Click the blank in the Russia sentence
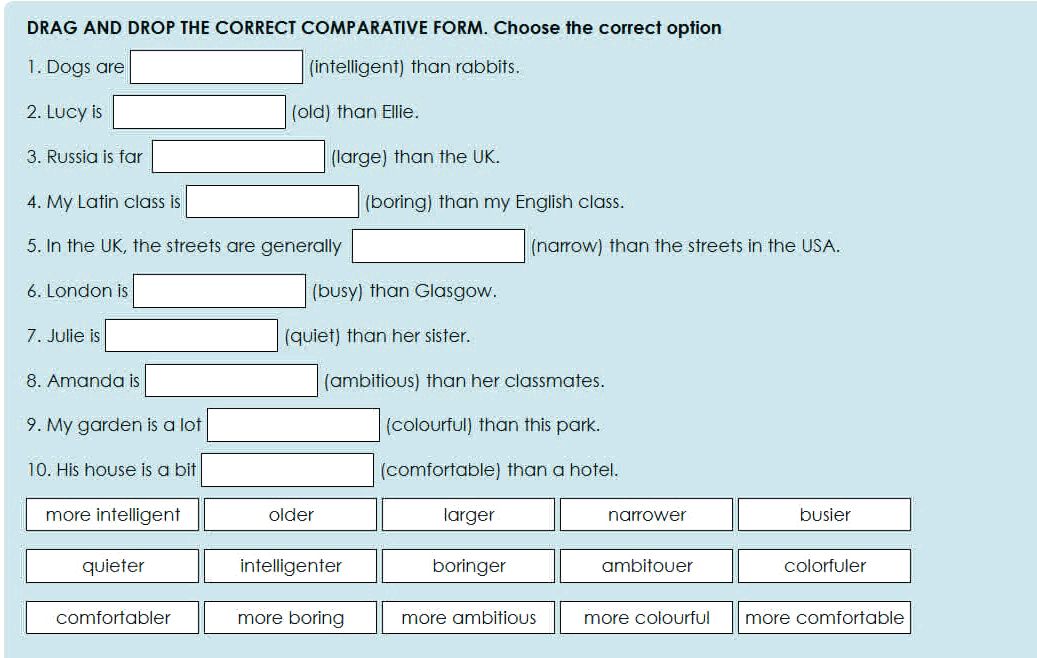1037x658 pixels. [x=238, y=156]
